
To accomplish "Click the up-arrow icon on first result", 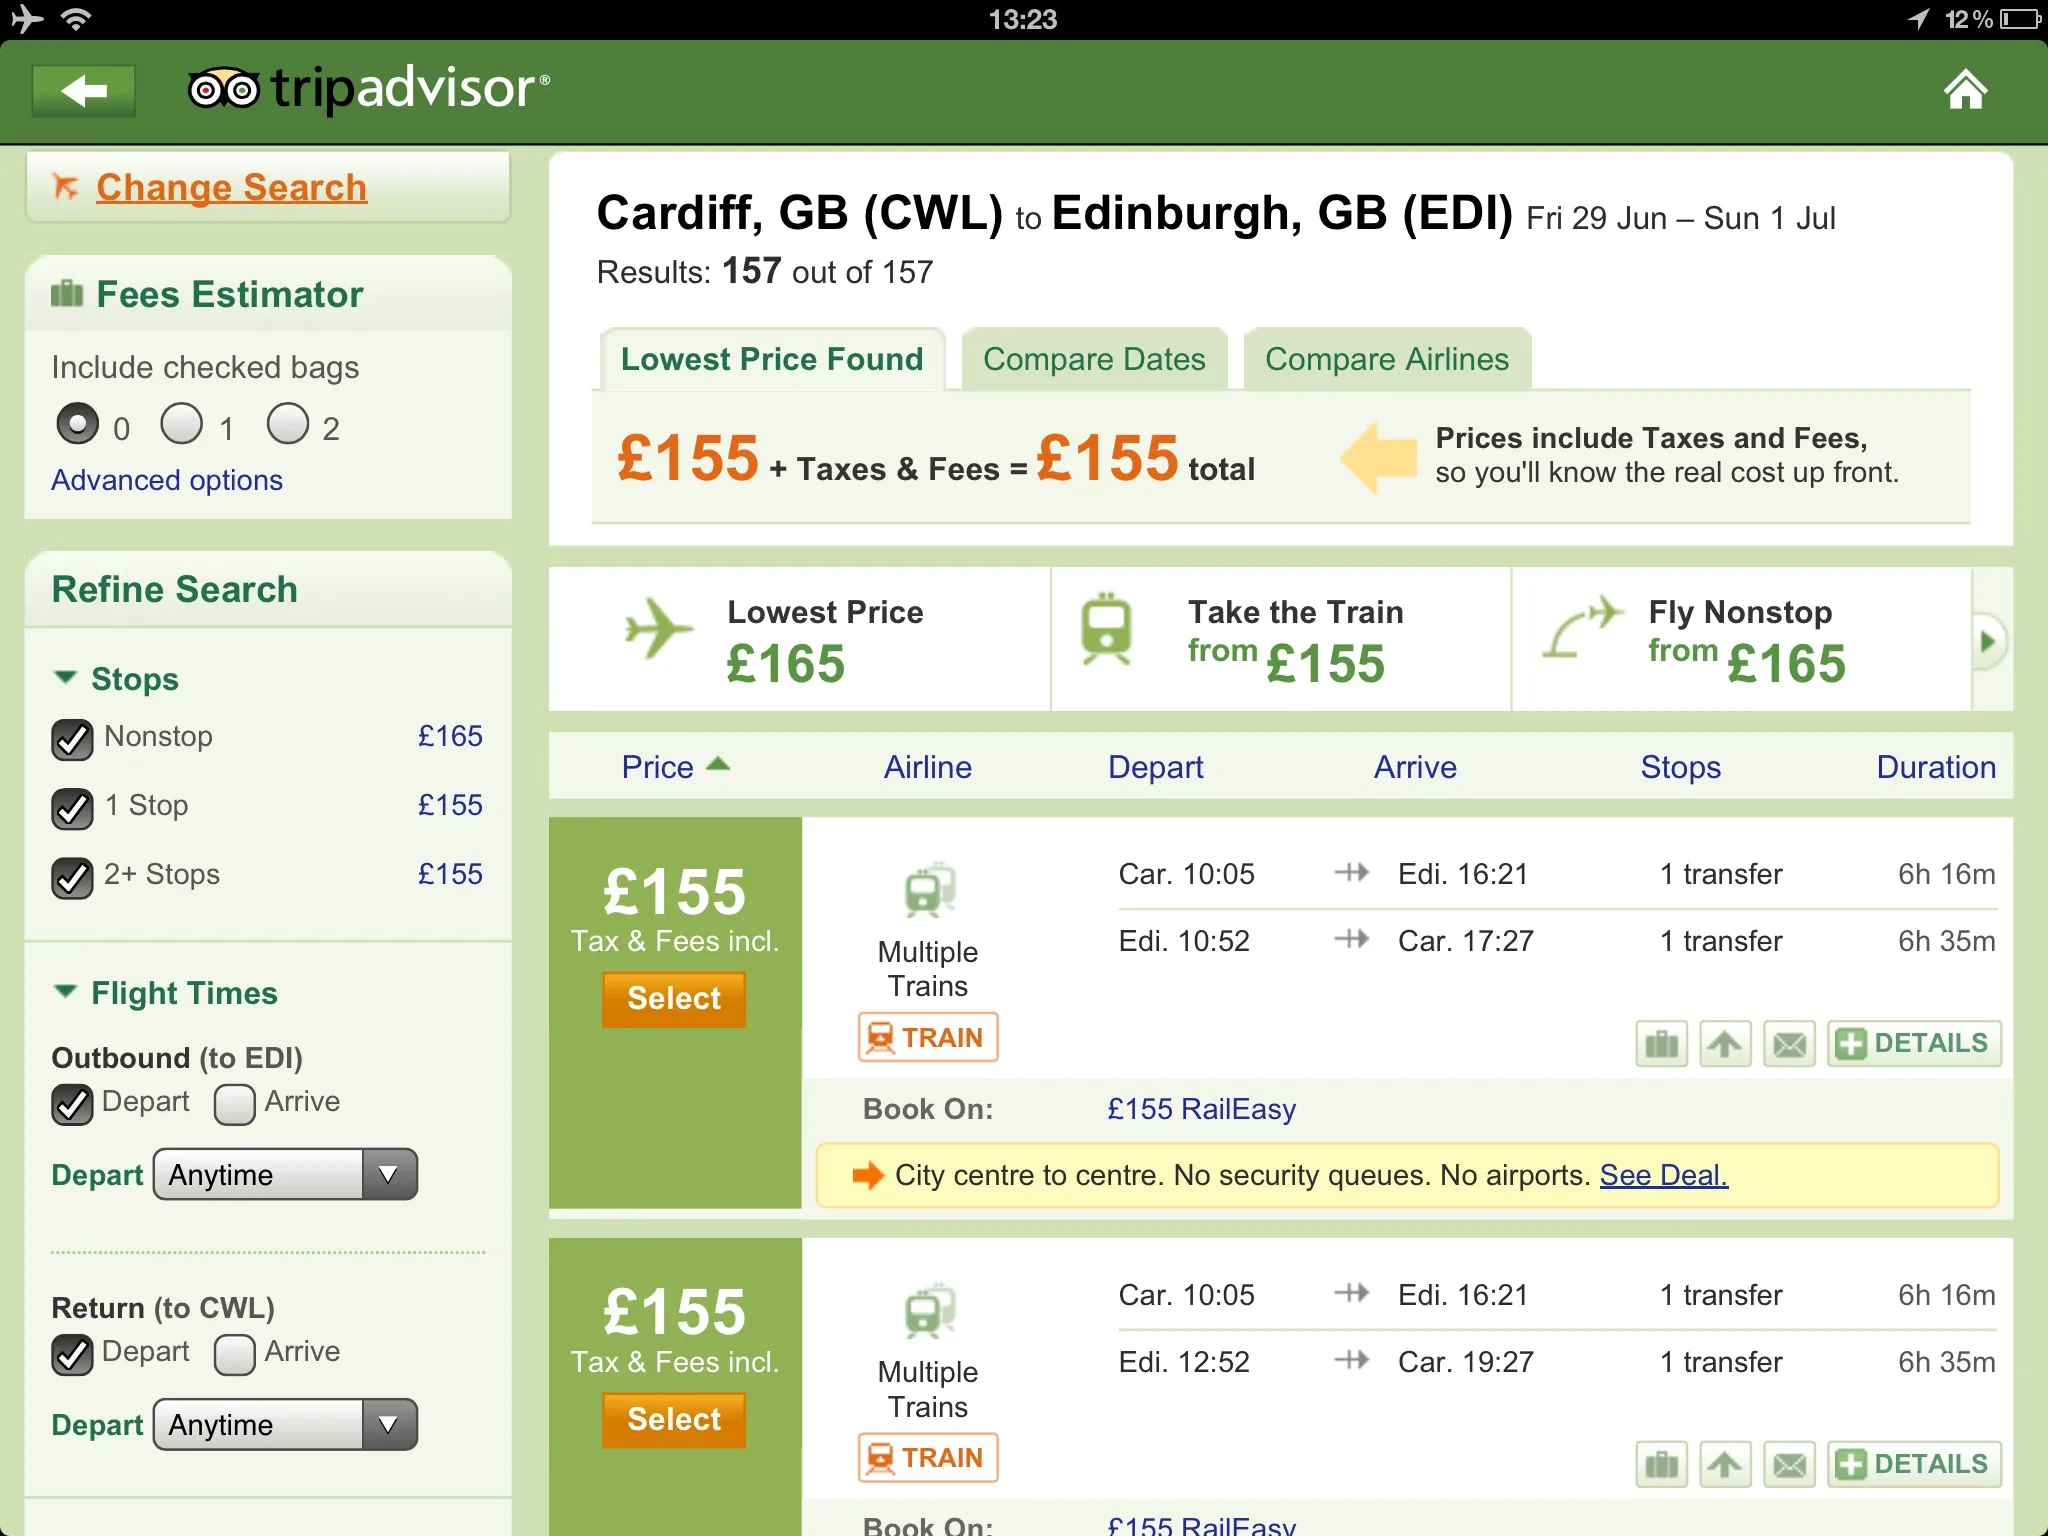I will 1725,1044.
